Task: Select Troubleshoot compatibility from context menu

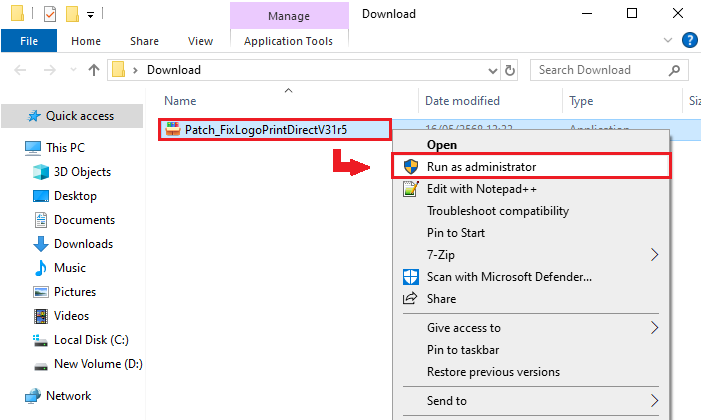Action: pos(497,211)
